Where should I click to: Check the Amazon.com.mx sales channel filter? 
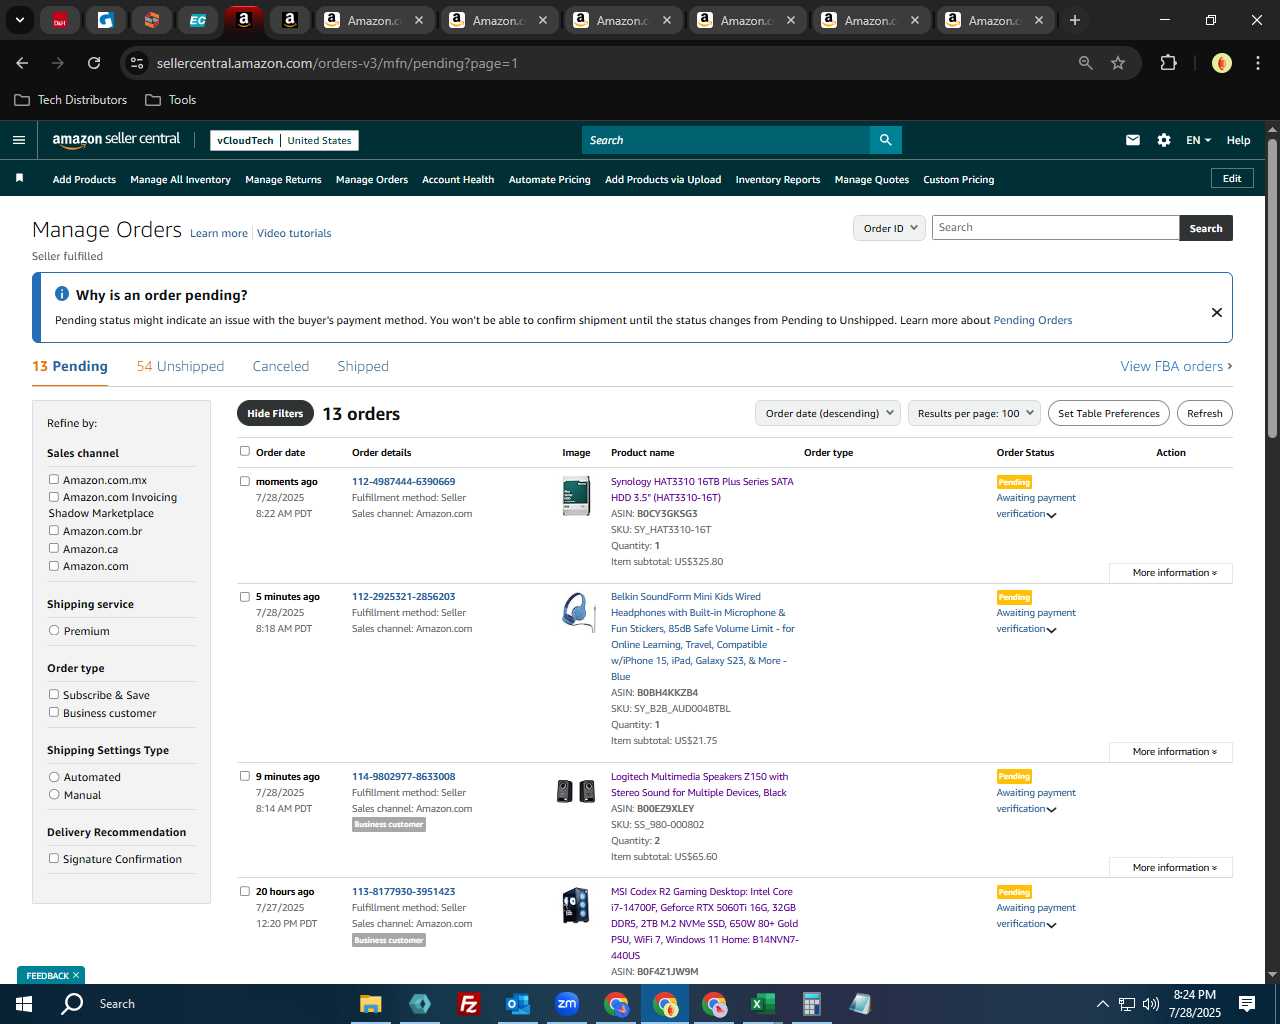[54, 479]
